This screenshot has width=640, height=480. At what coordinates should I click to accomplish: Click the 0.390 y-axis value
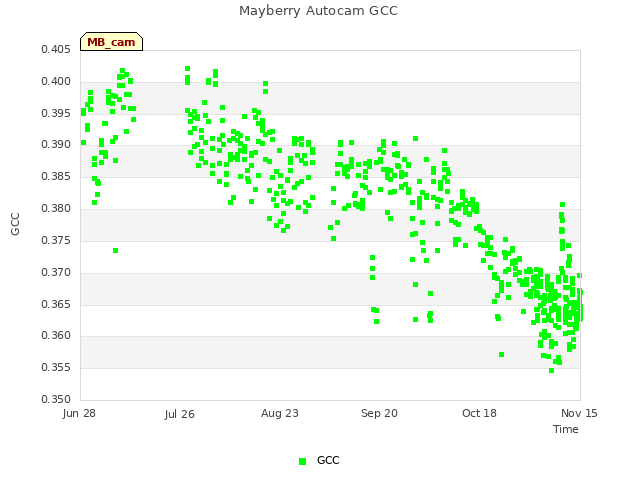pos(56,144)
